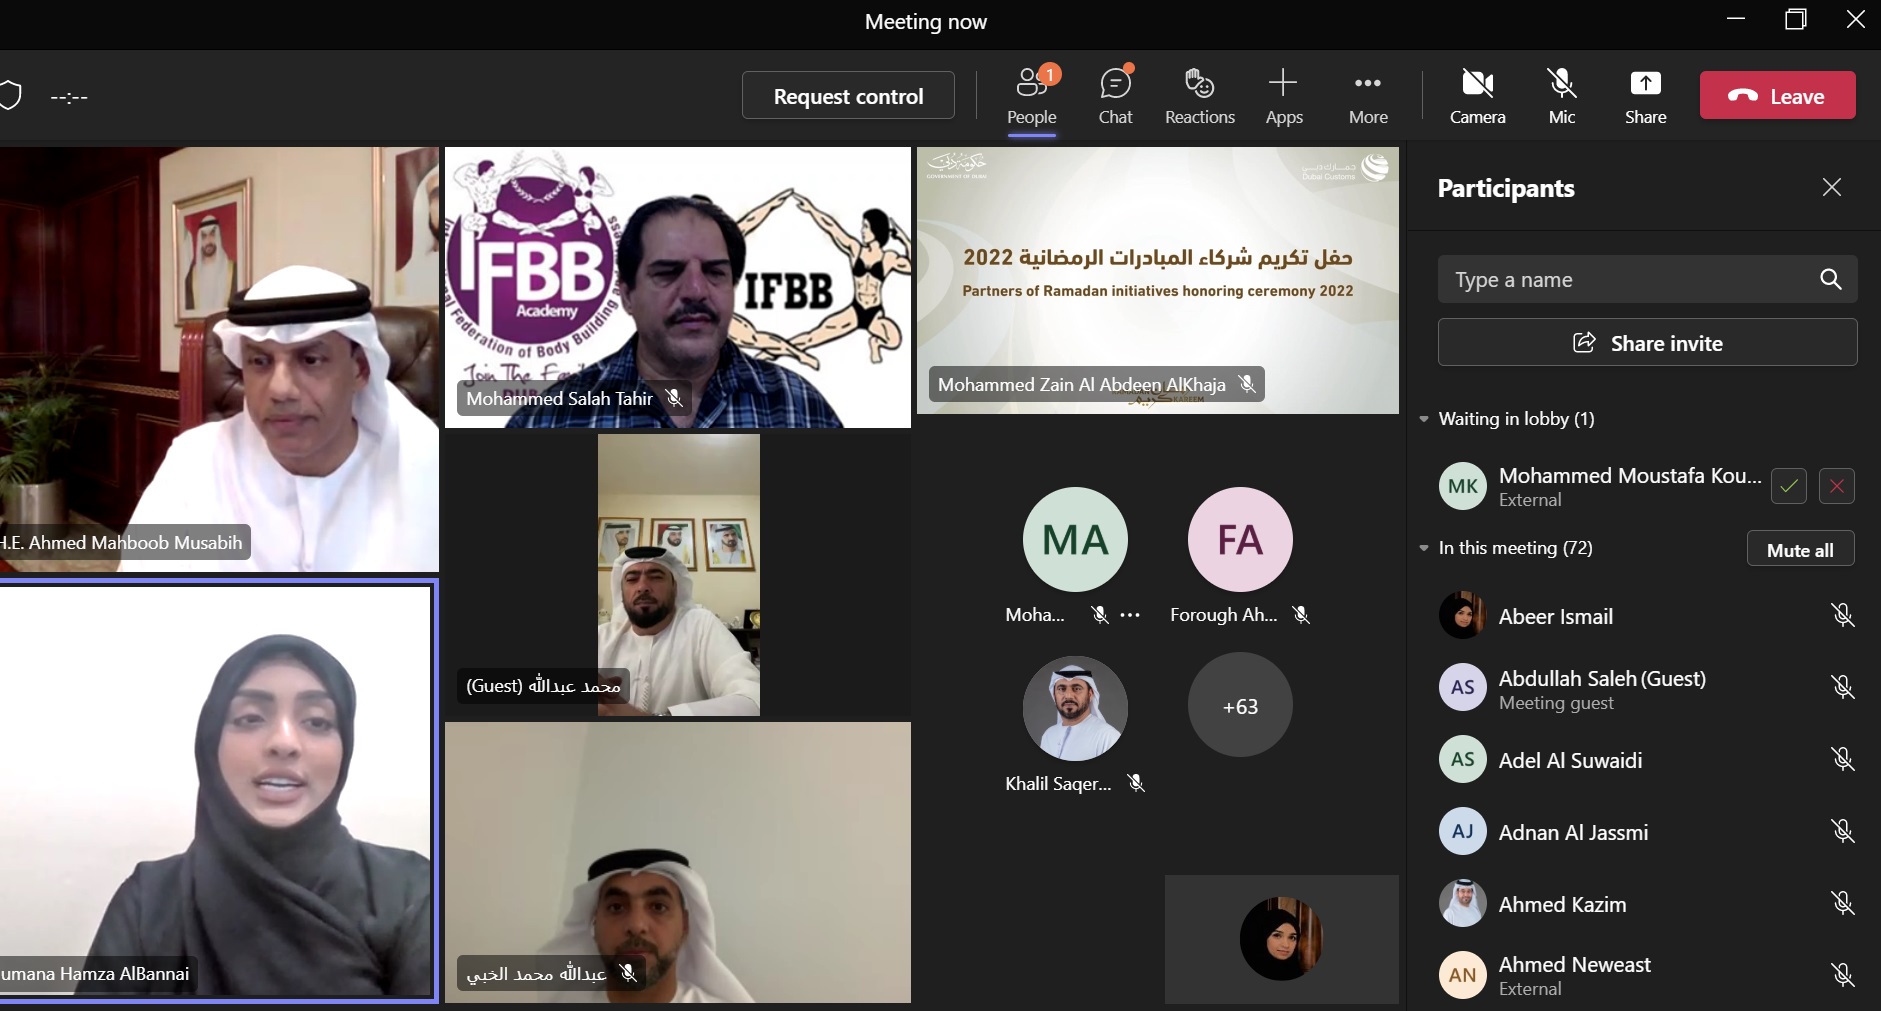1881x1011 pixels.
Task: Leave the meeting
Action: [1777, 96]
